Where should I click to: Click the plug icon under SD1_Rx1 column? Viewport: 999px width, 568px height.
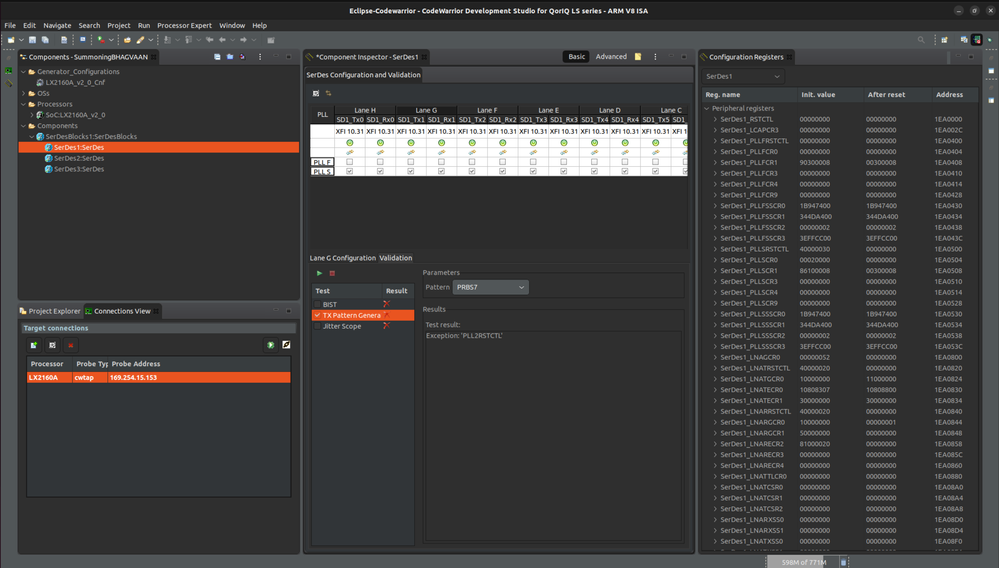[442, 152]
